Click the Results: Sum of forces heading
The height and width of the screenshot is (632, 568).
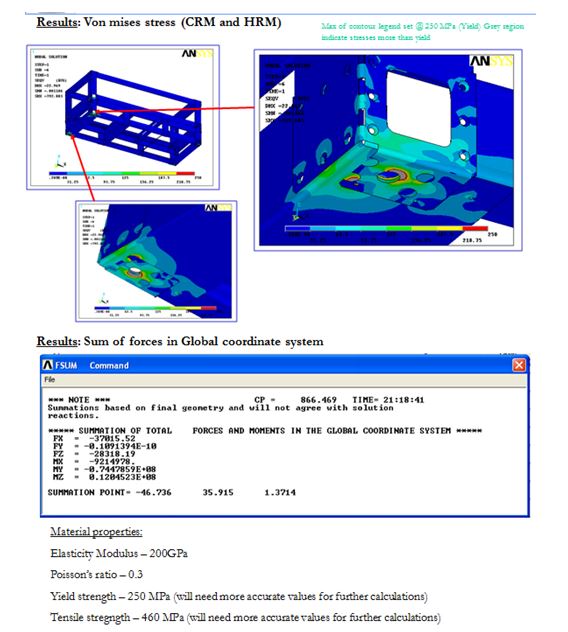coord(180,341)
